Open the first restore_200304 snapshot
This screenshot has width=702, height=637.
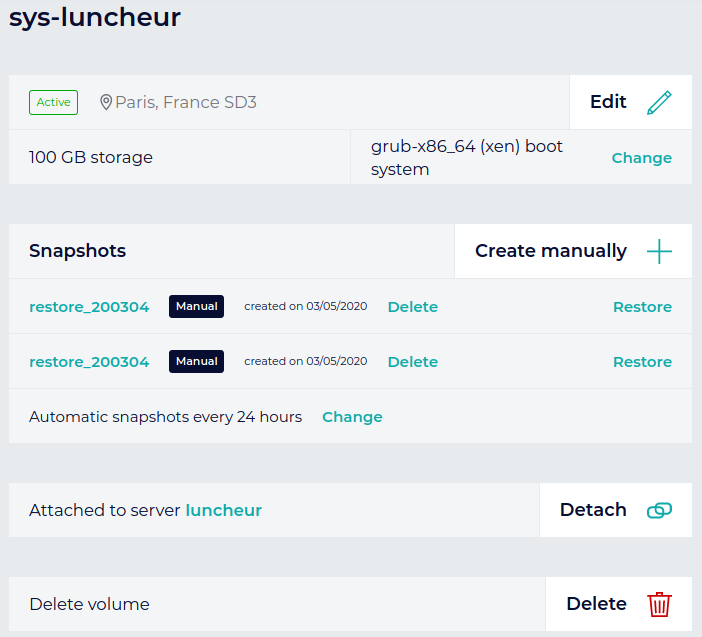tap(89, 307)
